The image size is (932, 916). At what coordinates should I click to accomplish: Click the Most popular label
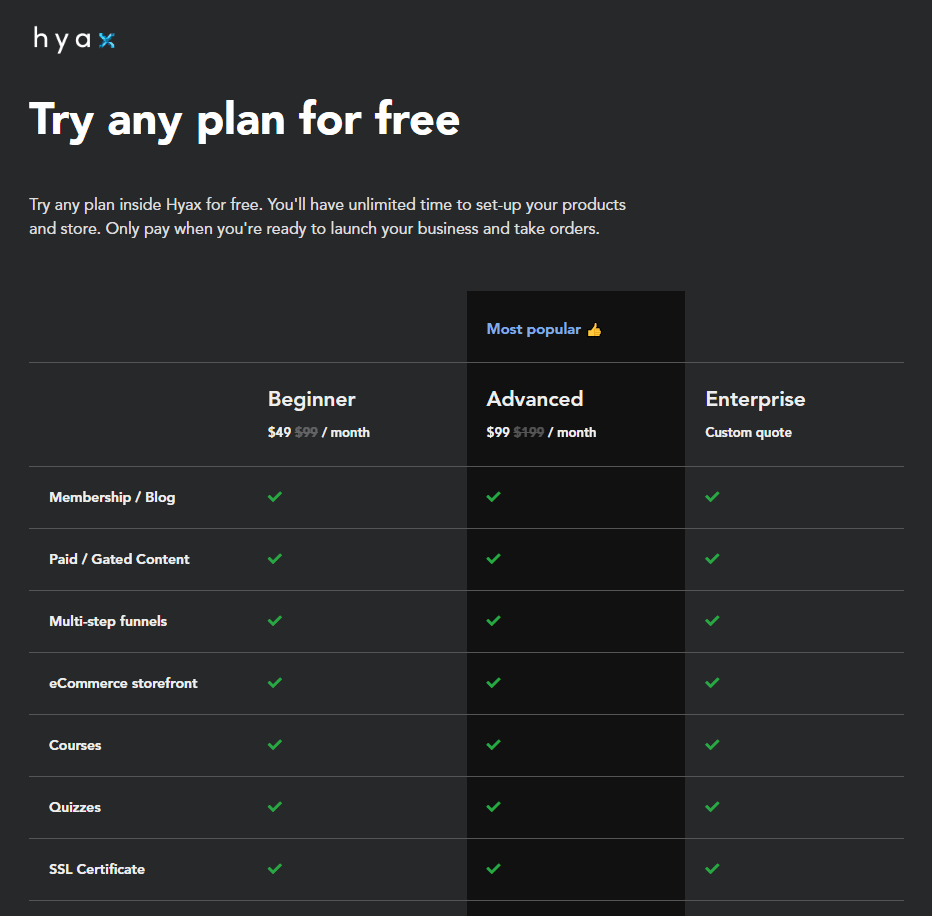[x=533, y=329]
